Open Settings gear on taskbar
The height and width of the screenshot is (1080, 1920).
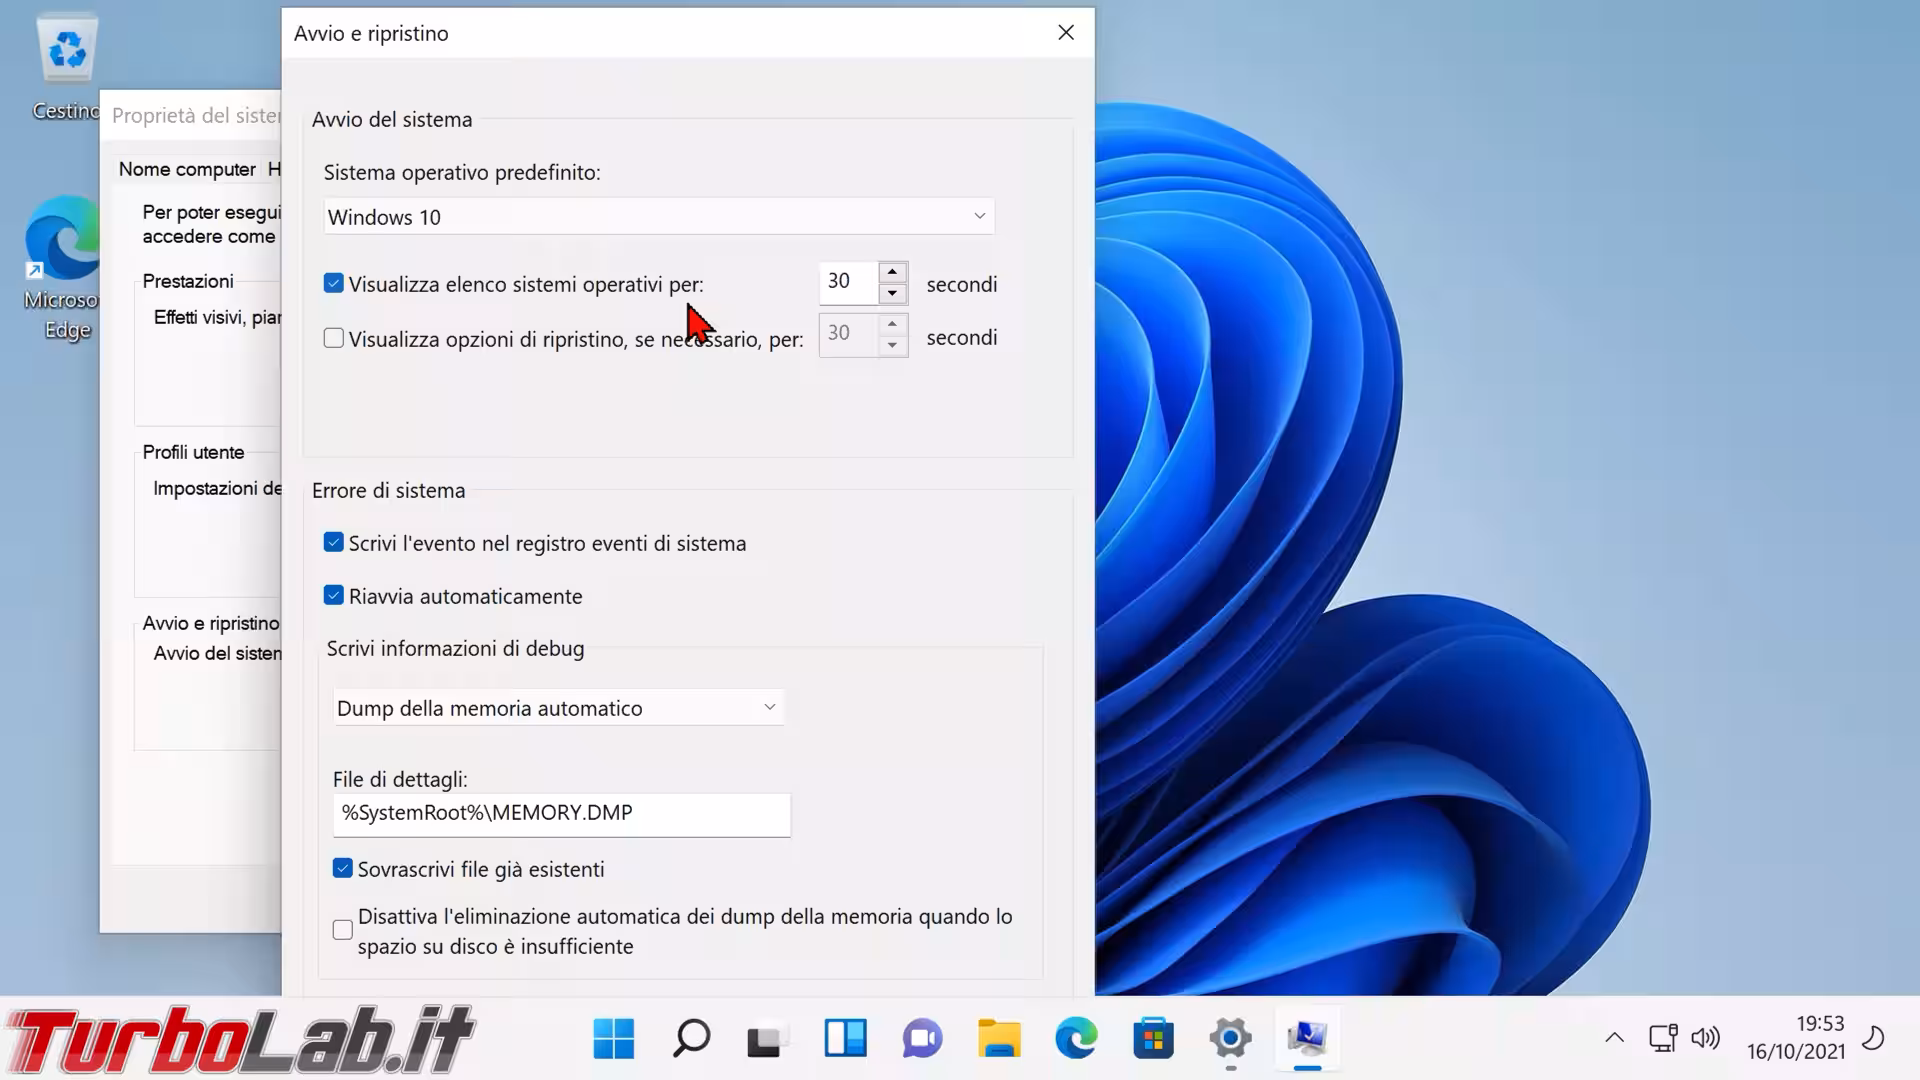(1230, 1039)
